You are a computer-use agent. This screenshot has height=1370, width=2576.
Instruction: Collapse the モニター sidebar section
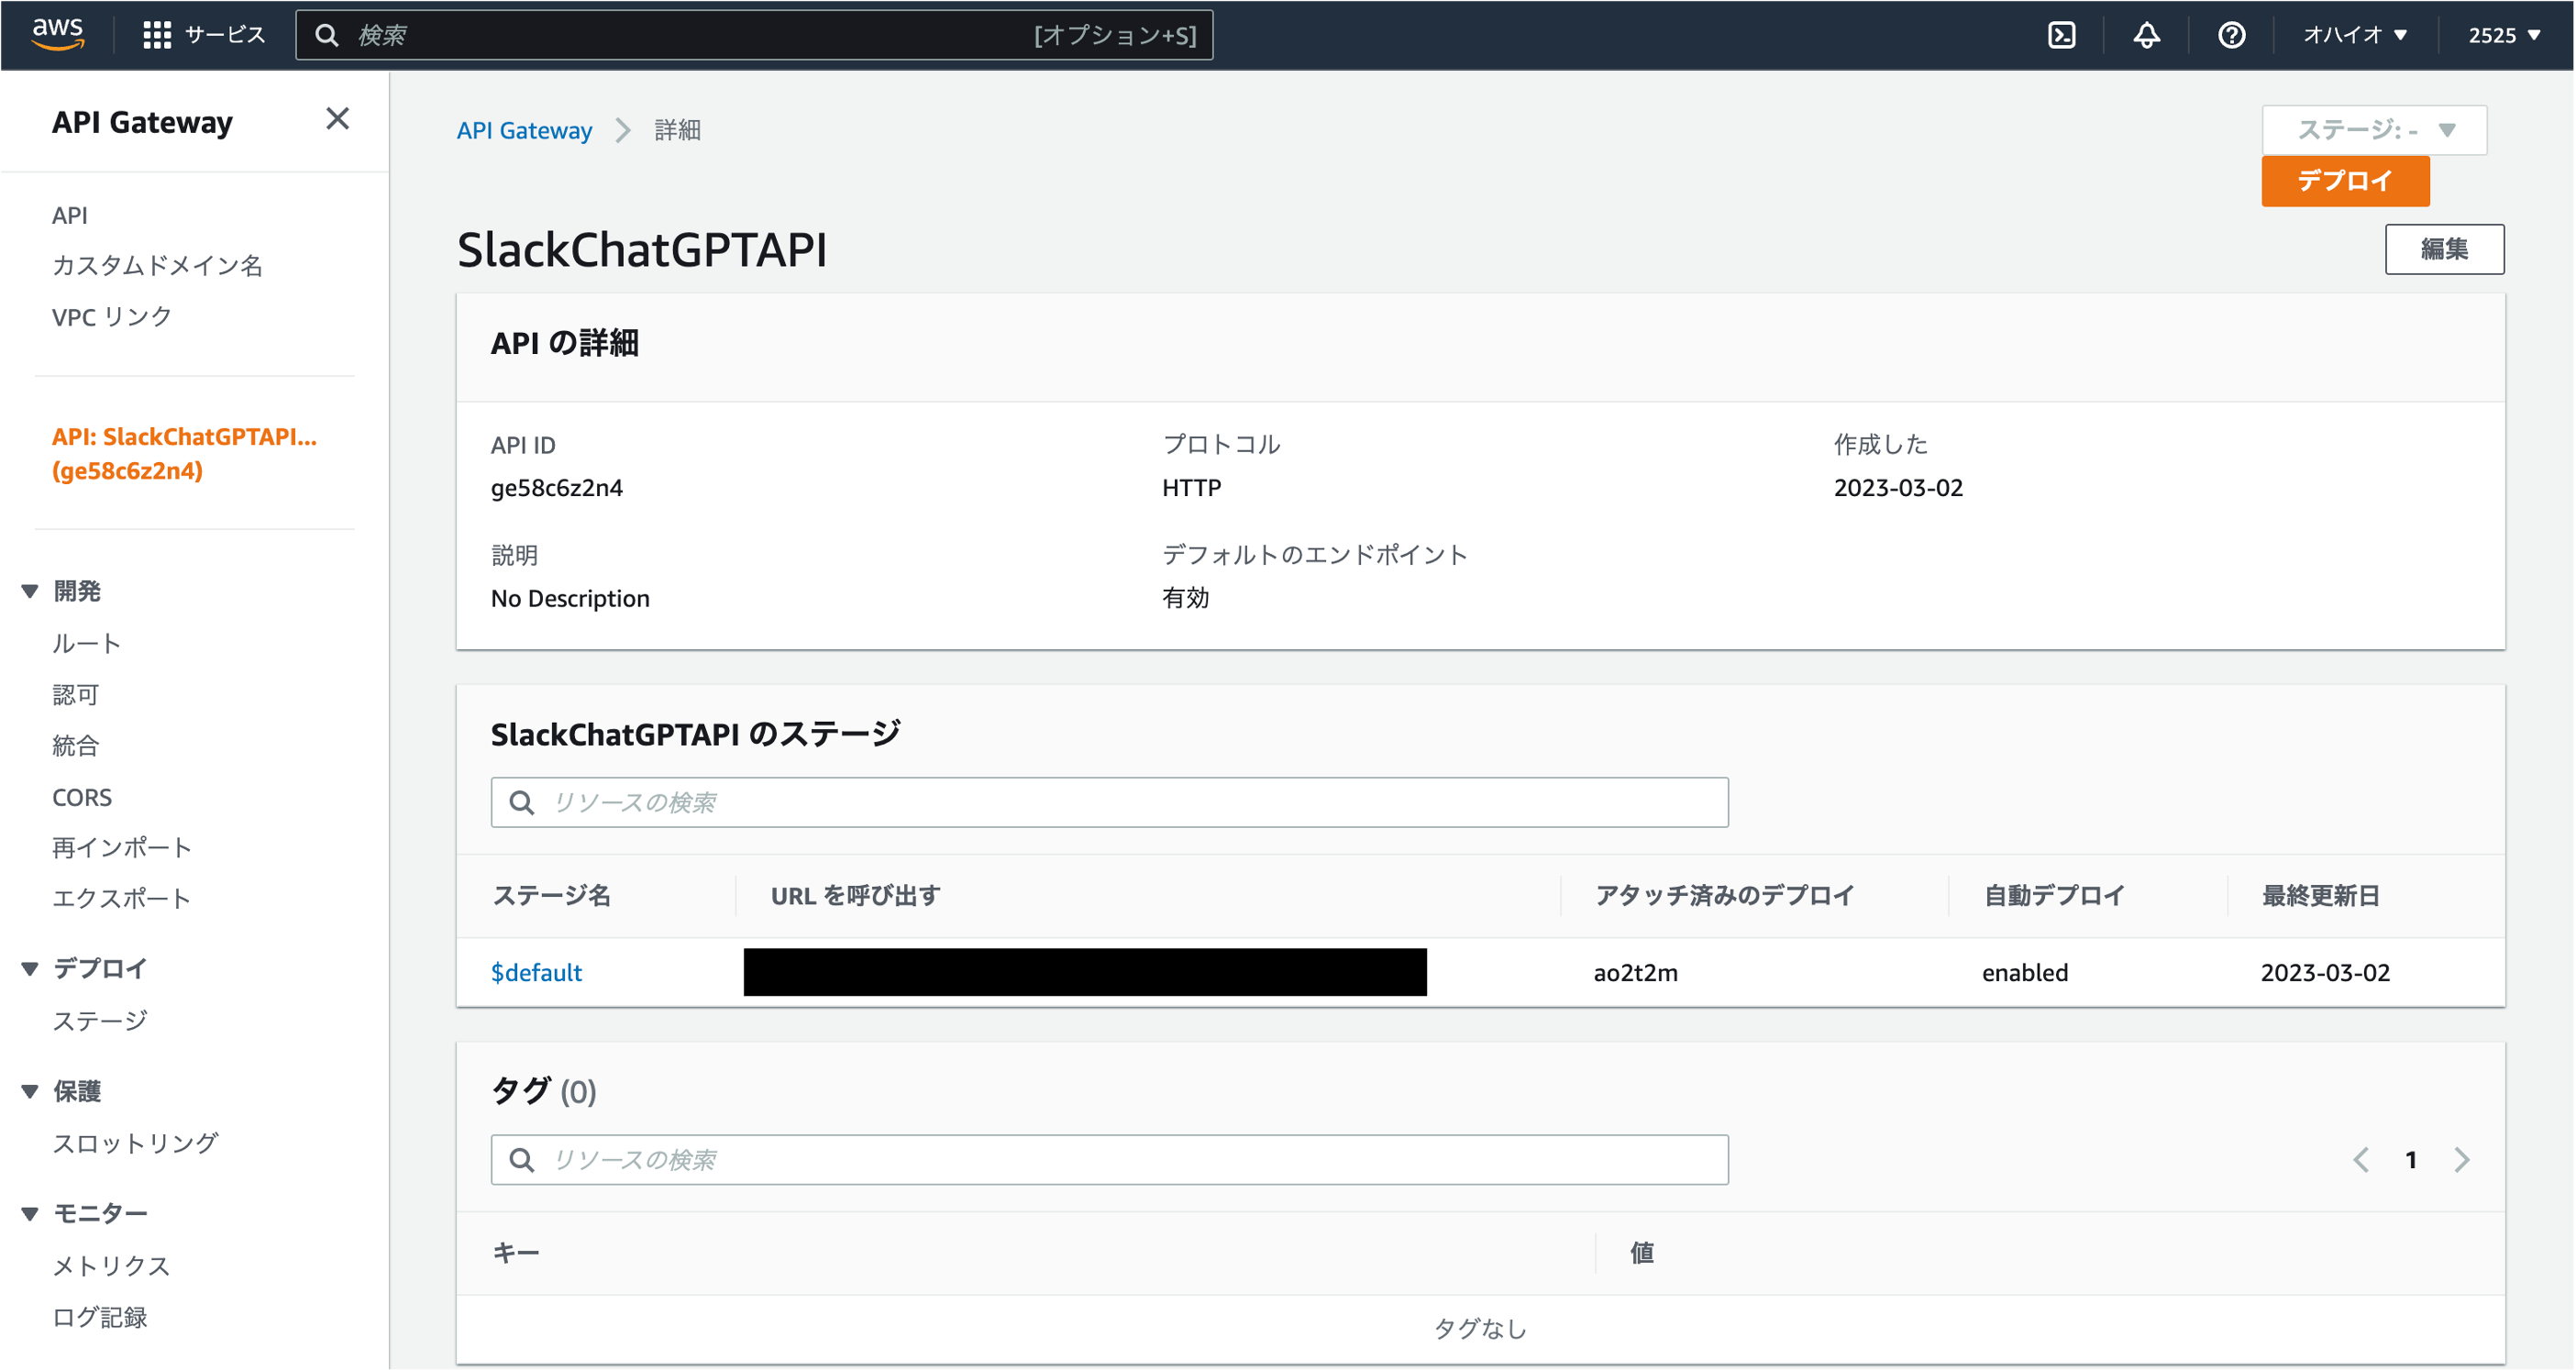(31, 1213)
